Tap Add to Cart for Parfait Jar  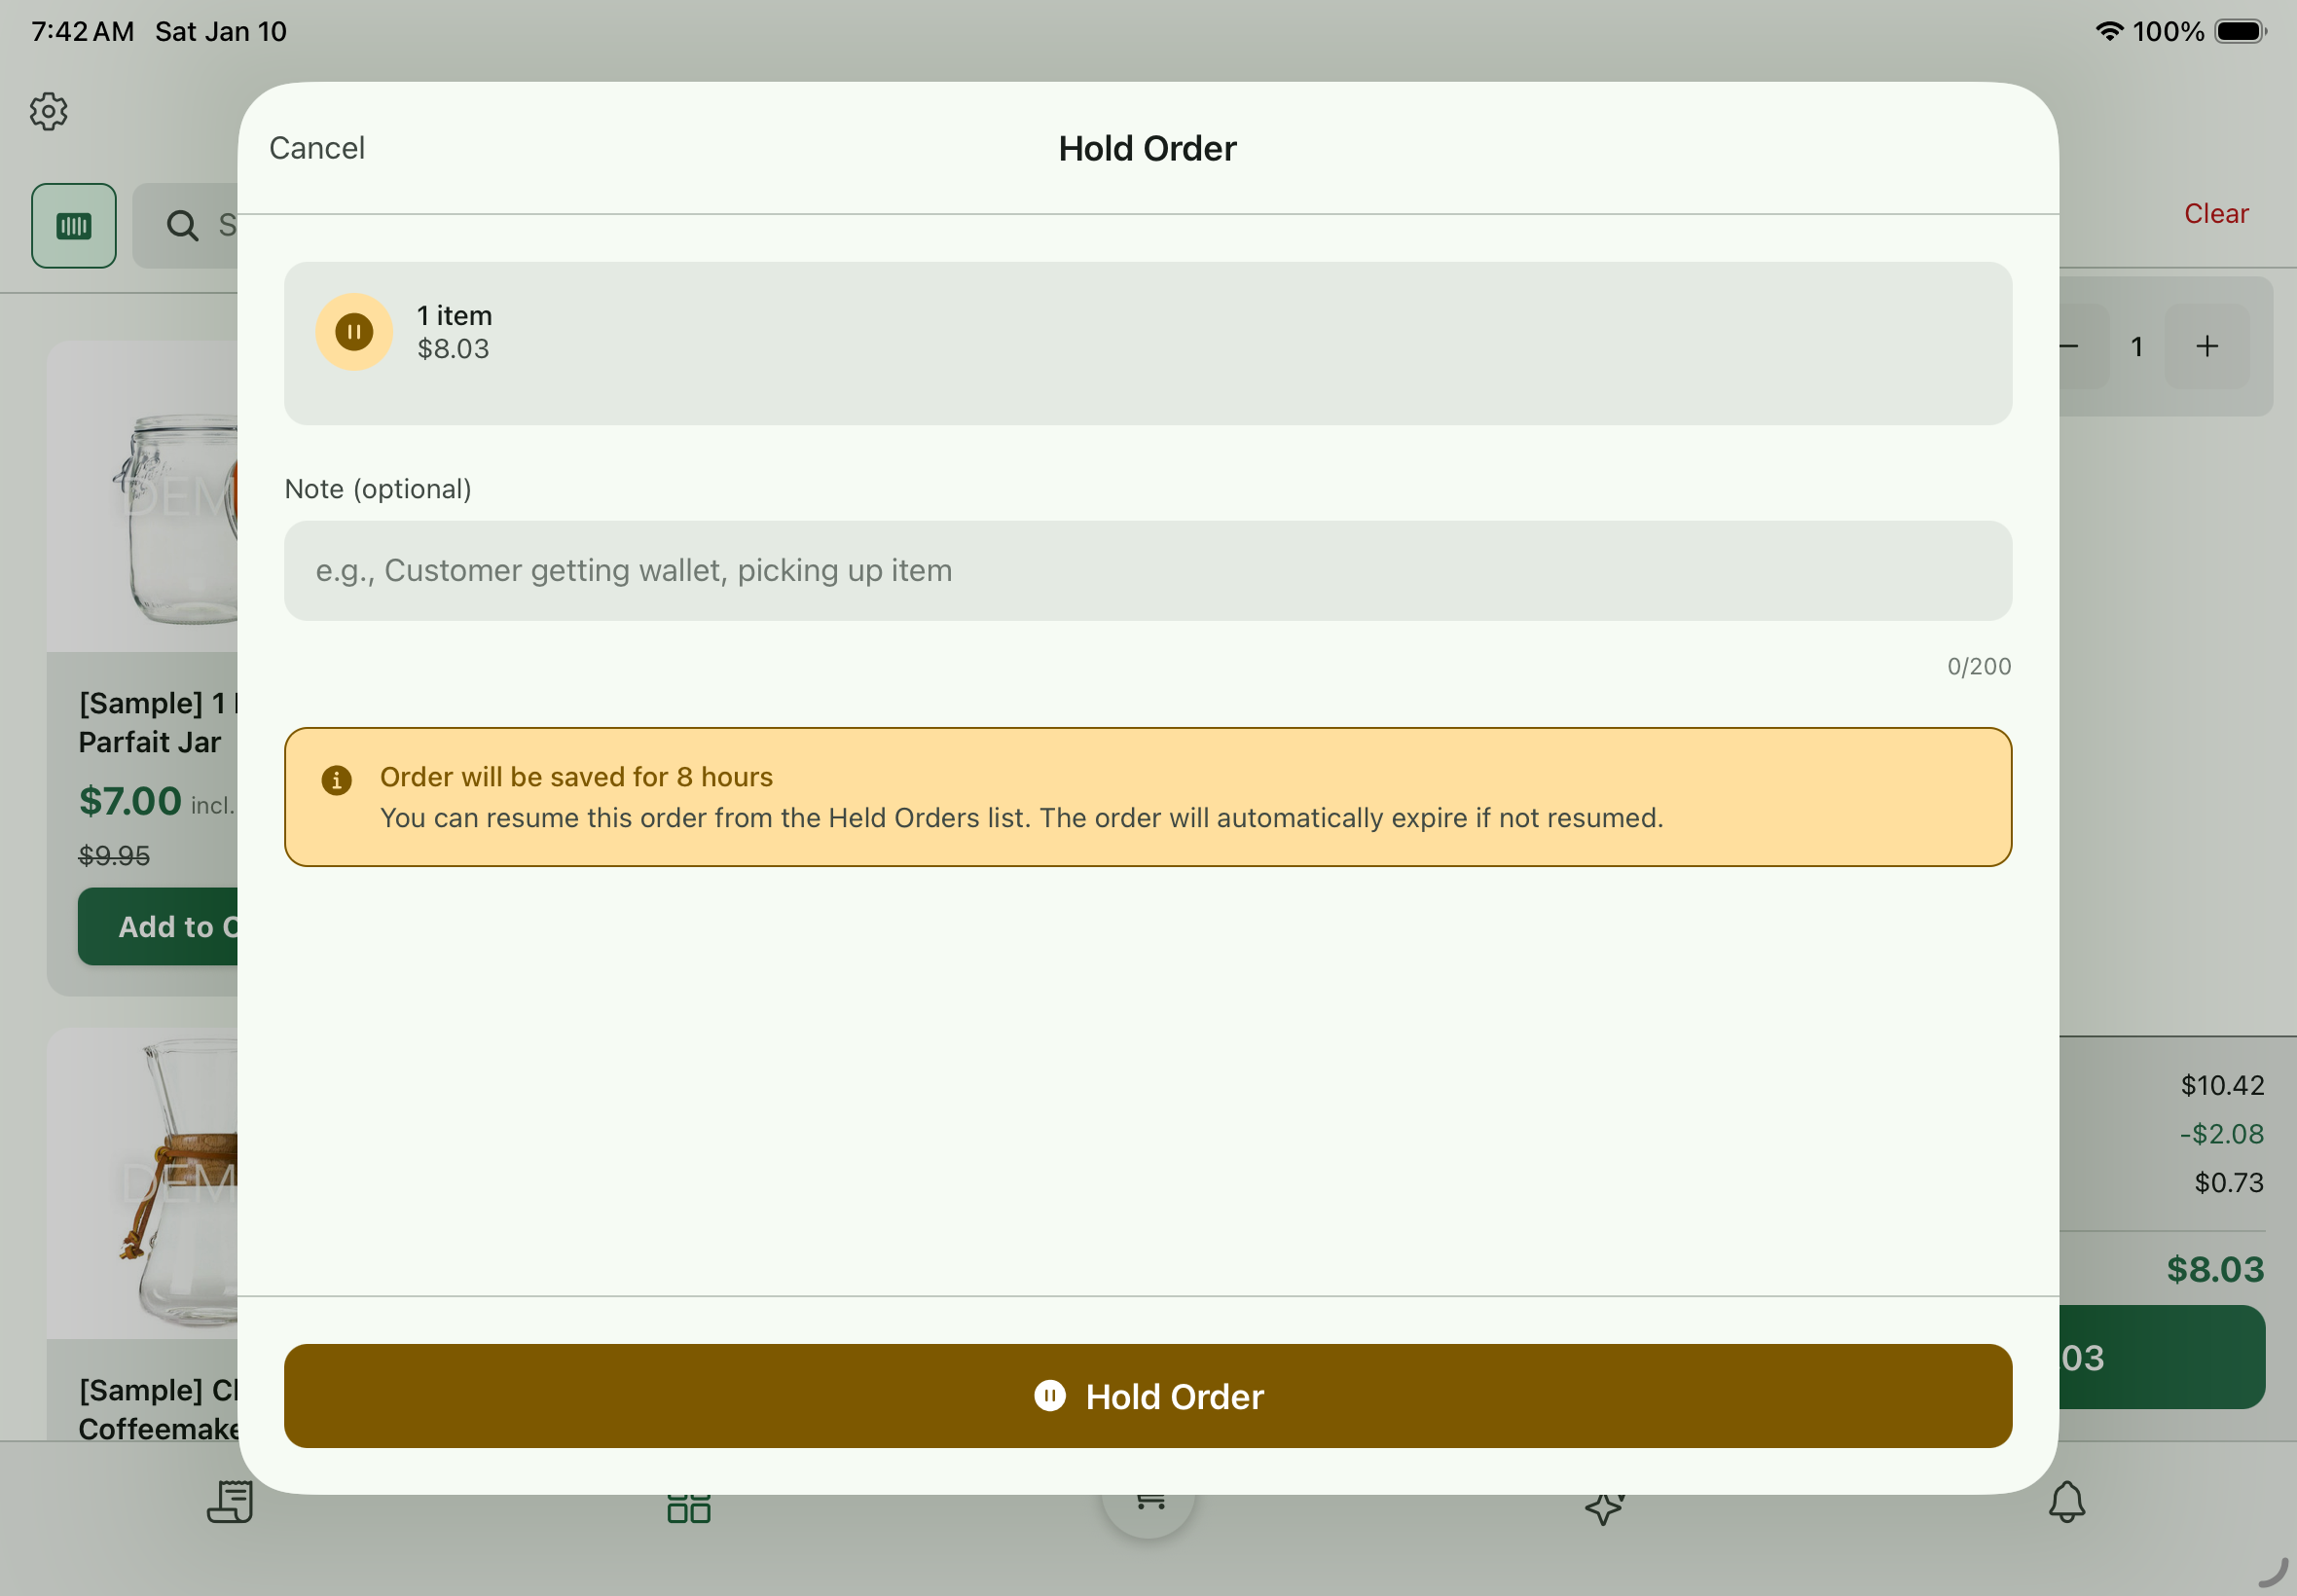[160, 927]
